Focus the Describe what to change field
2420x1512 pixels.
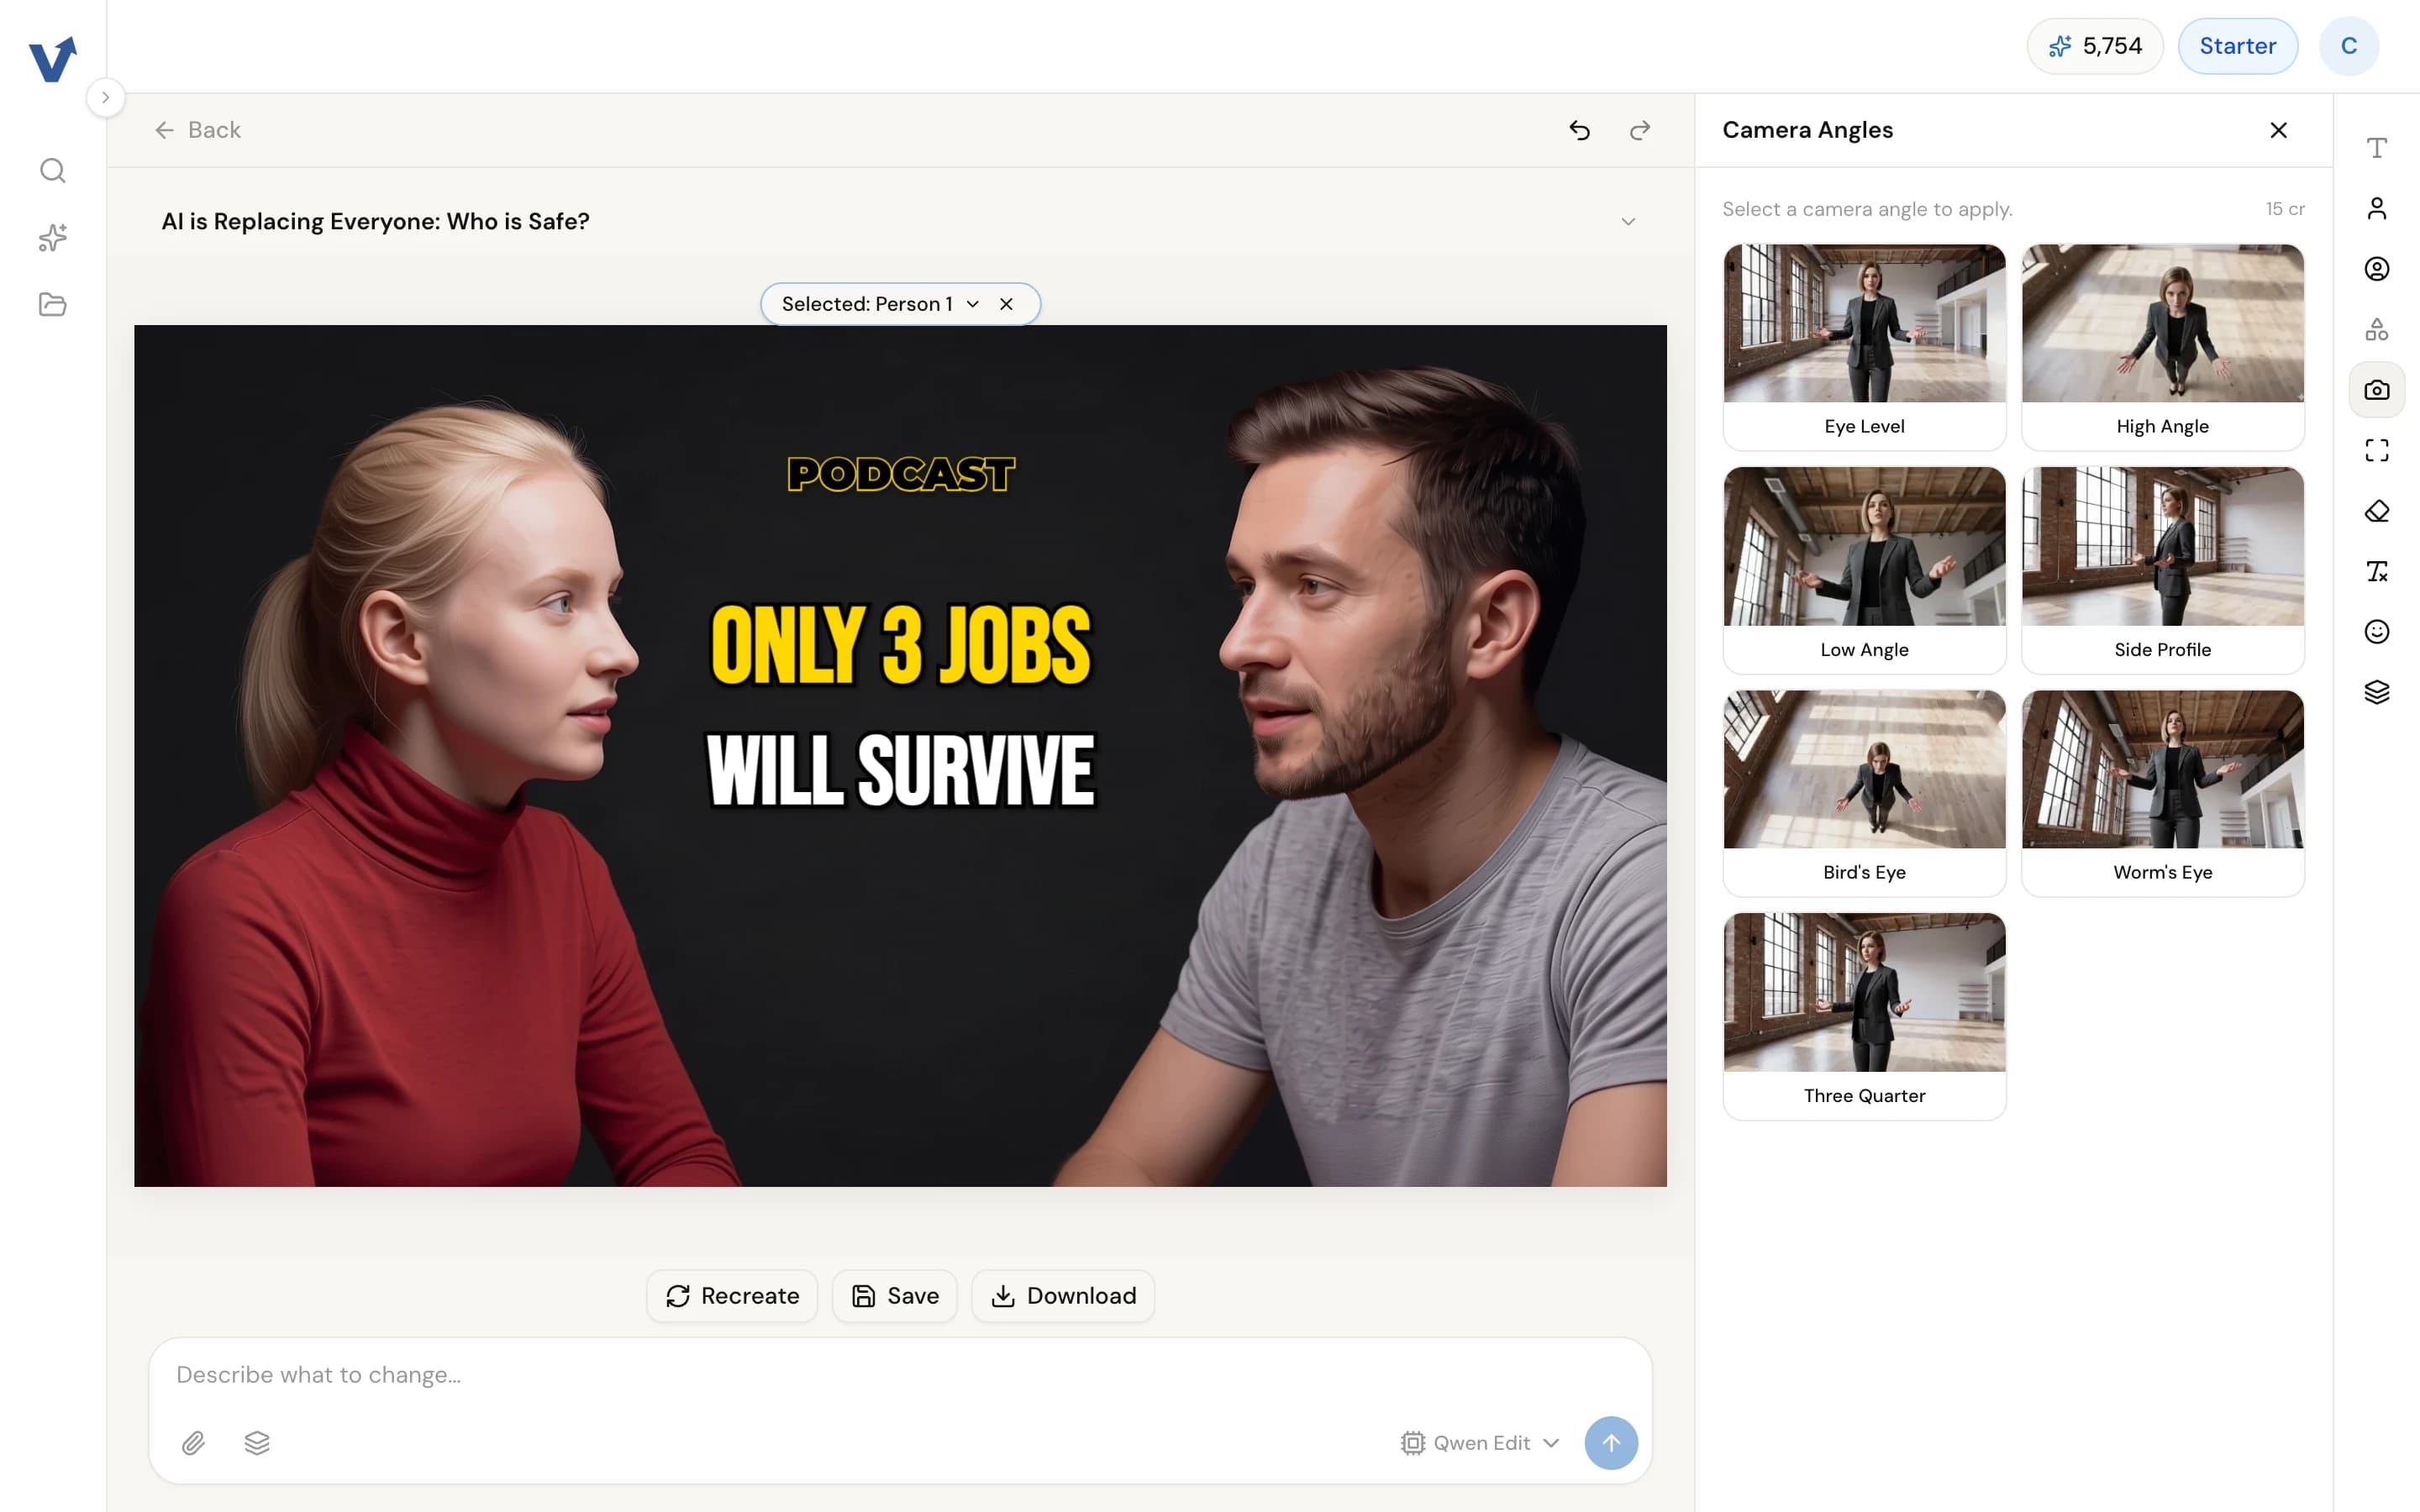point(900,1375)
